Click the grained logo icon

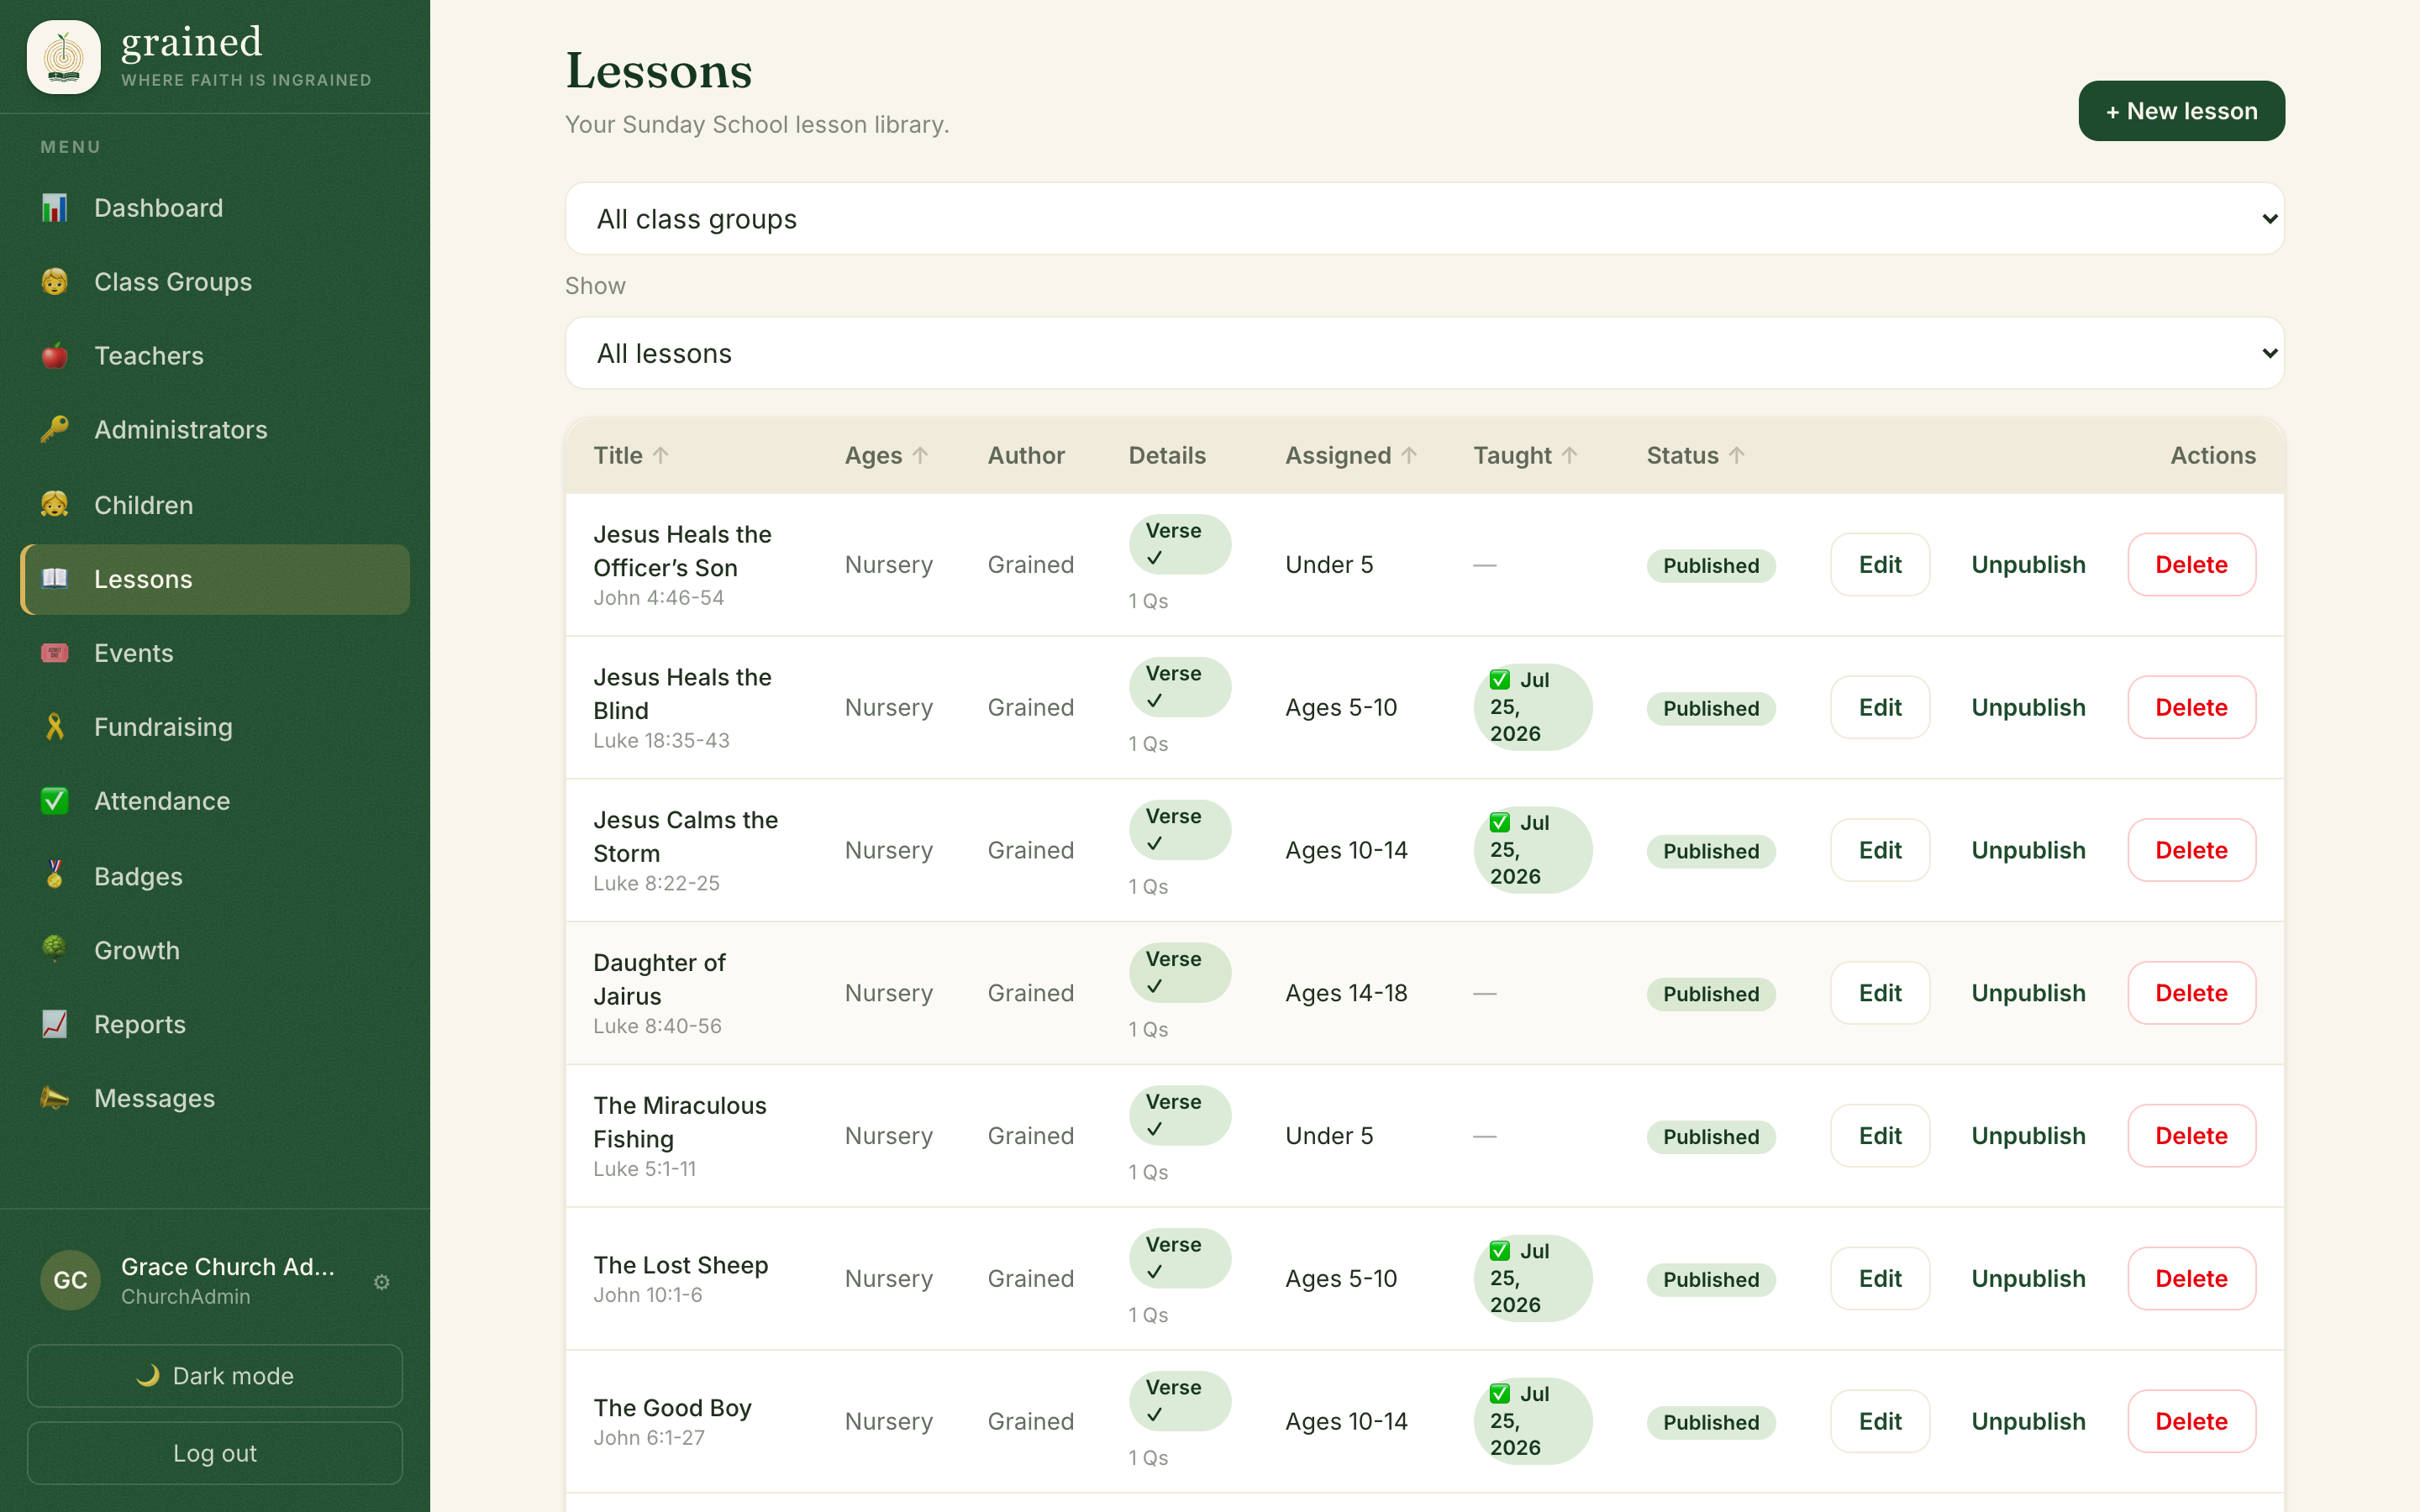pyautogui.click(x=64, y=57)
